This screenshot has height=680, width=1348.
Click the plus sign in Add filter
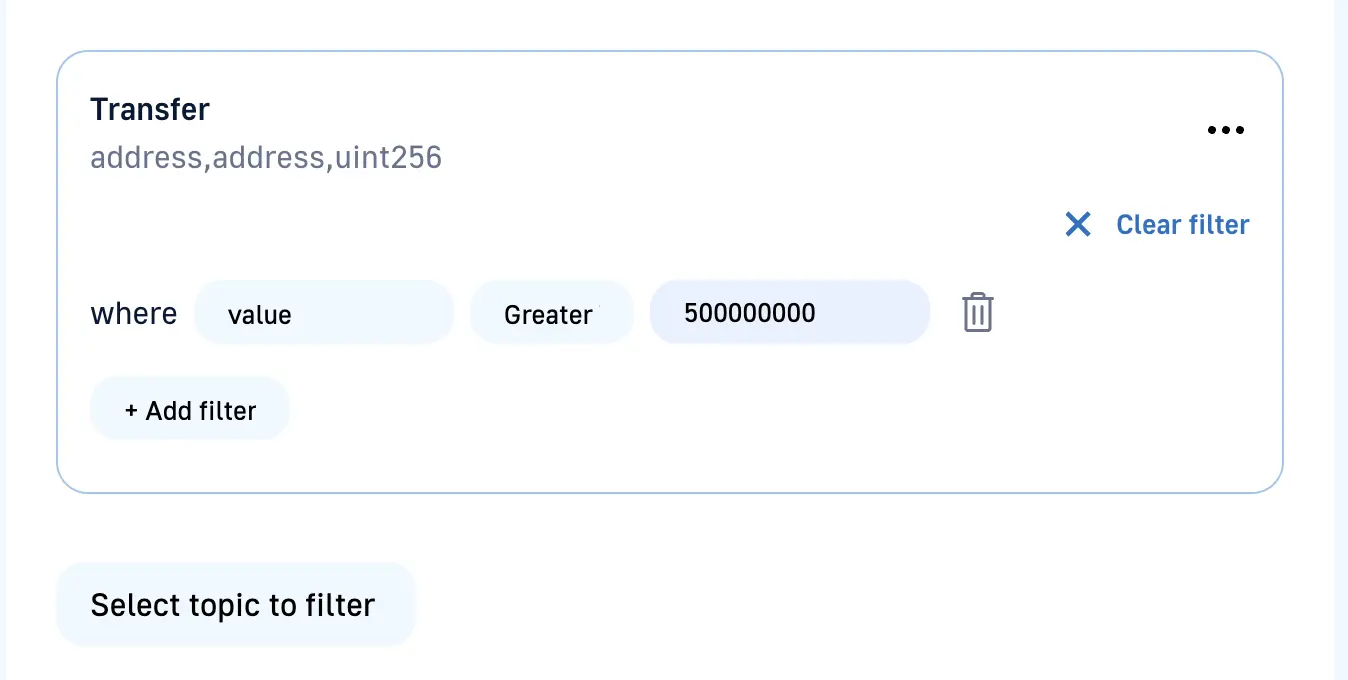(131, 411)
